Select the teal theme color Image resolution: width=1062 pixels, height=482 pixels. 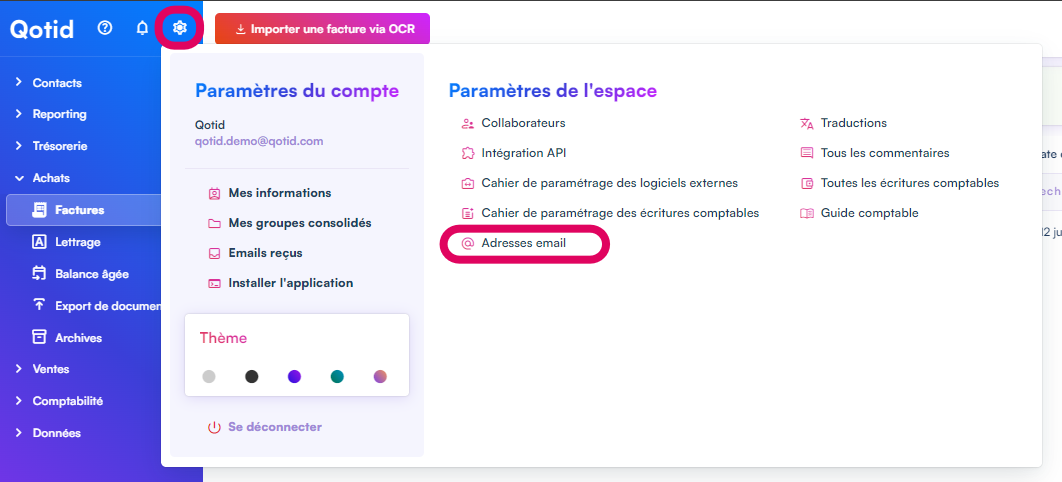[x=337, y=377]
